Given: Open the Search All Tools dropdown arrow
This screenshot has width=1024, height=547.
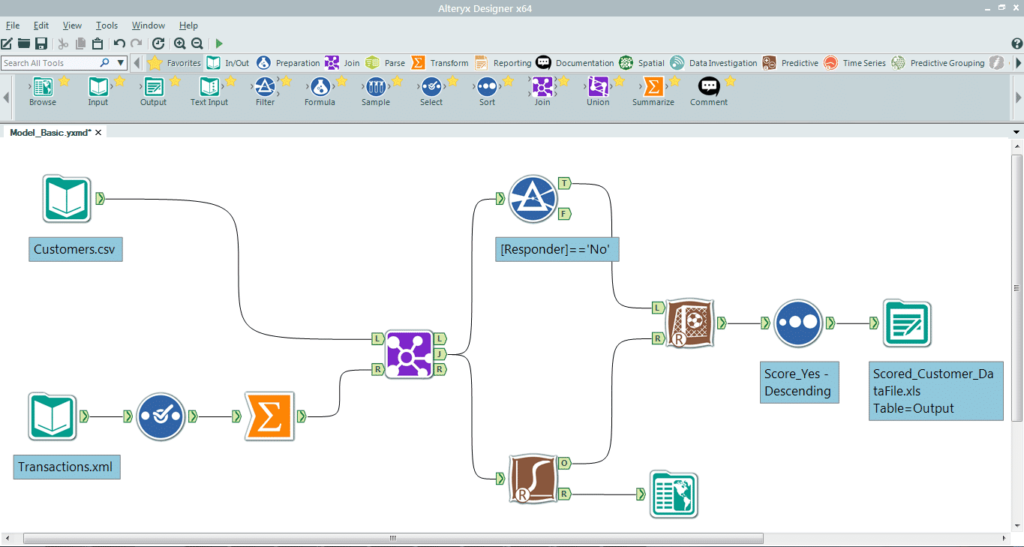Looking at the screenshot, I should pyautogui.click(x=120, y=63).
